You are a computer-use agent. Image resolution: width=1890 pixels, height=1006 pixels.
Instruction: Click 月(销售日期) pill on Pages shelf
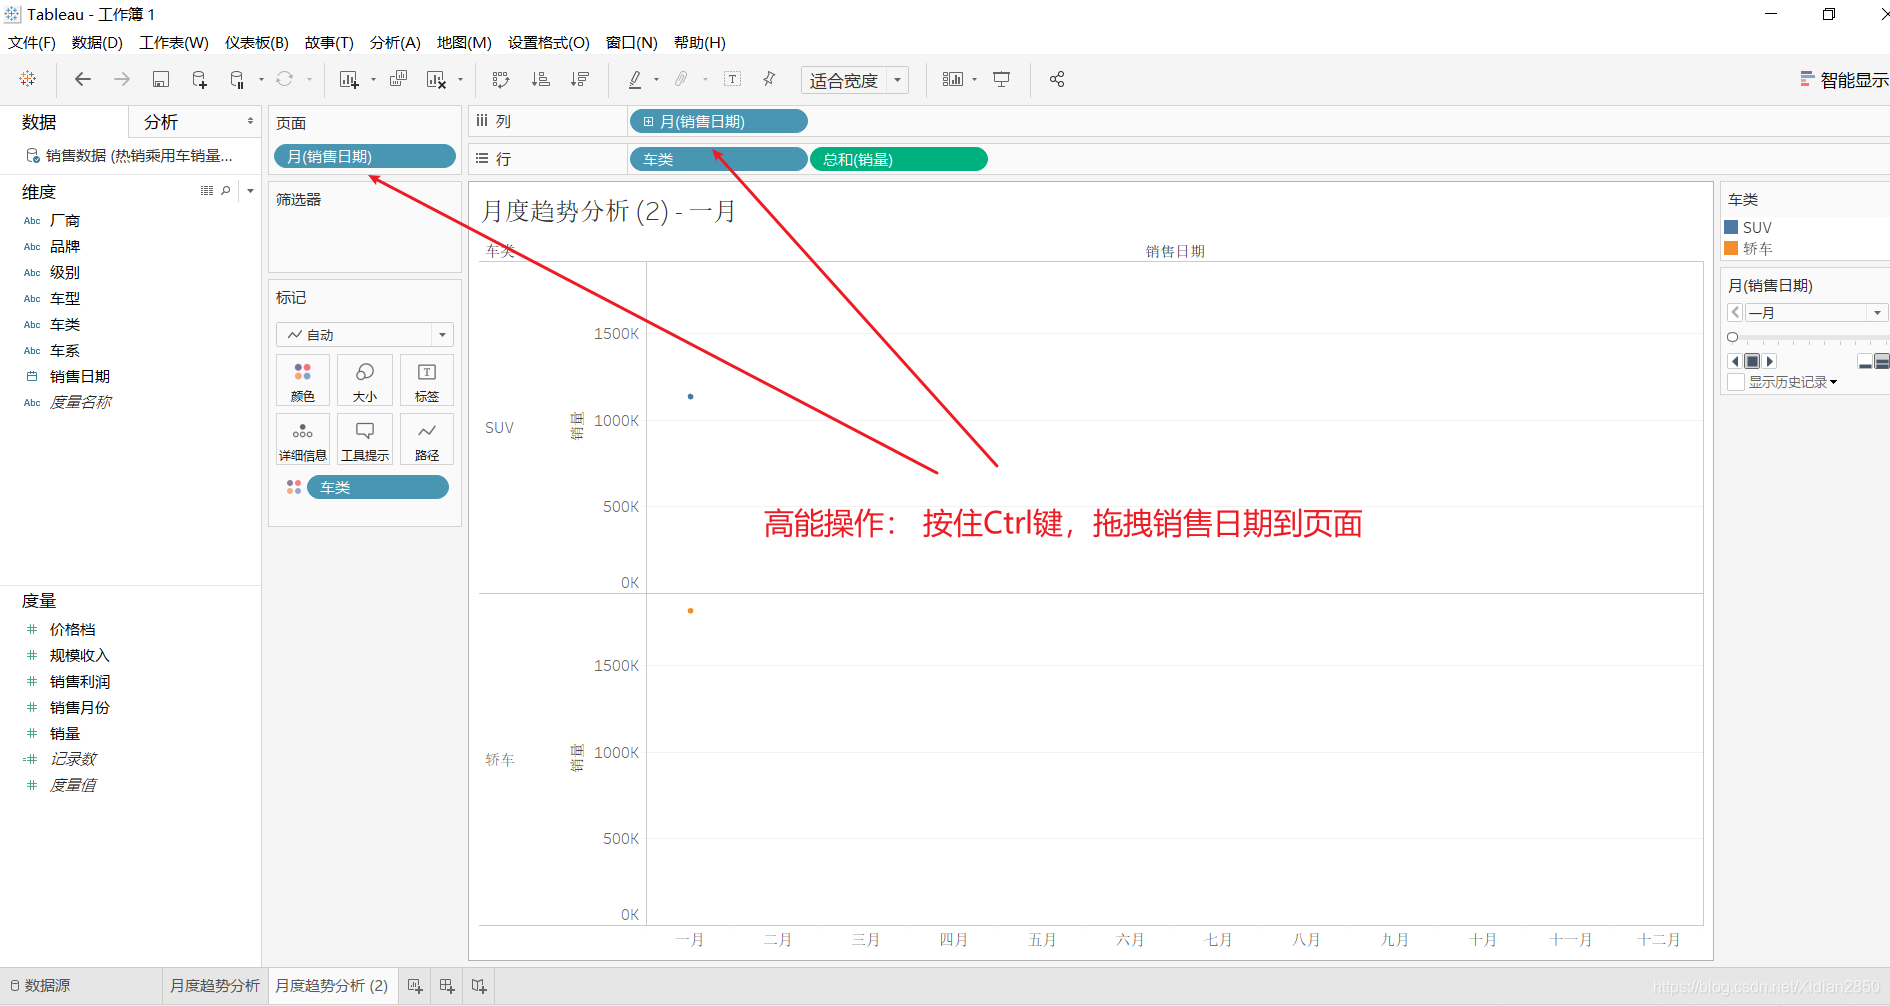tap(365, 156)
